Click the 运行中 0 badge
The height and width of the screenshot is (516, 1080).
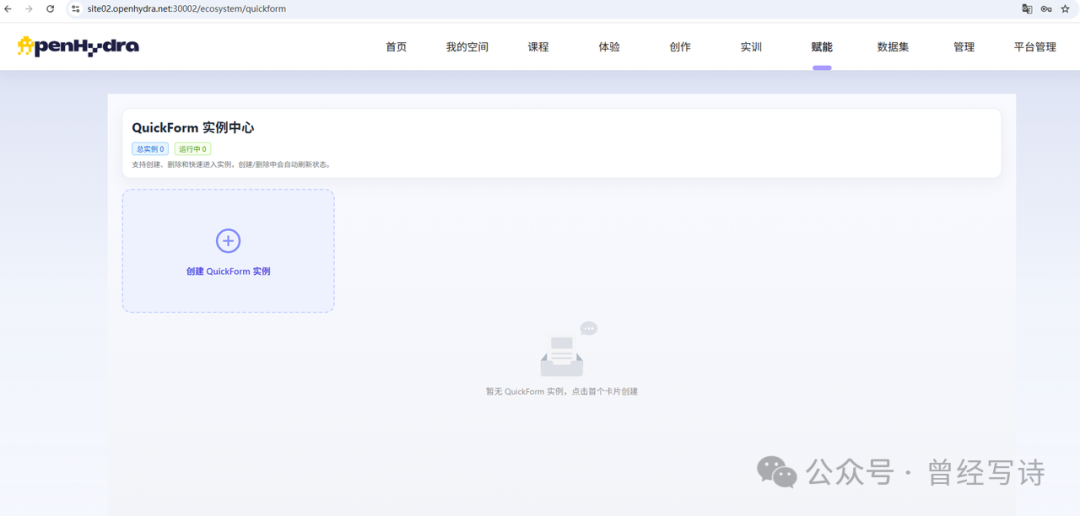click(193, 149)
